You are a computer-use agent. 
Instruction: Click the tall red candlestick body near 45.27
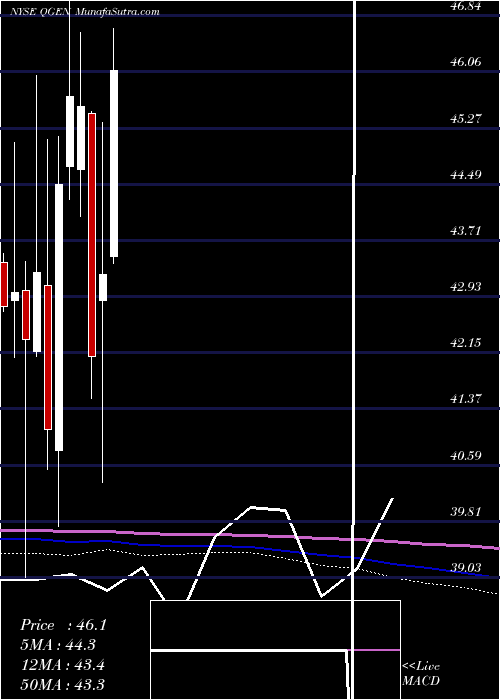pos(92,235)
